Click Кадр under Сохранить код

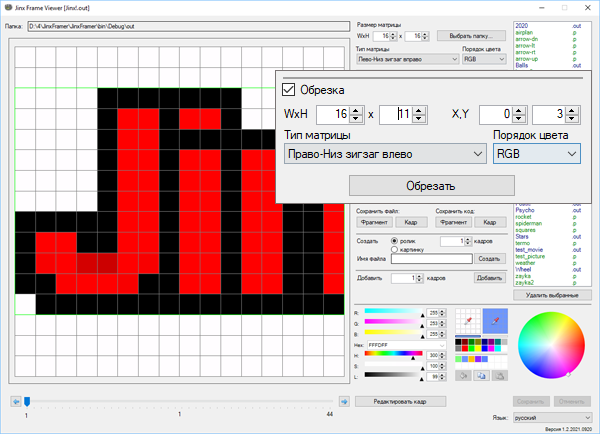[x=490, y=222]
